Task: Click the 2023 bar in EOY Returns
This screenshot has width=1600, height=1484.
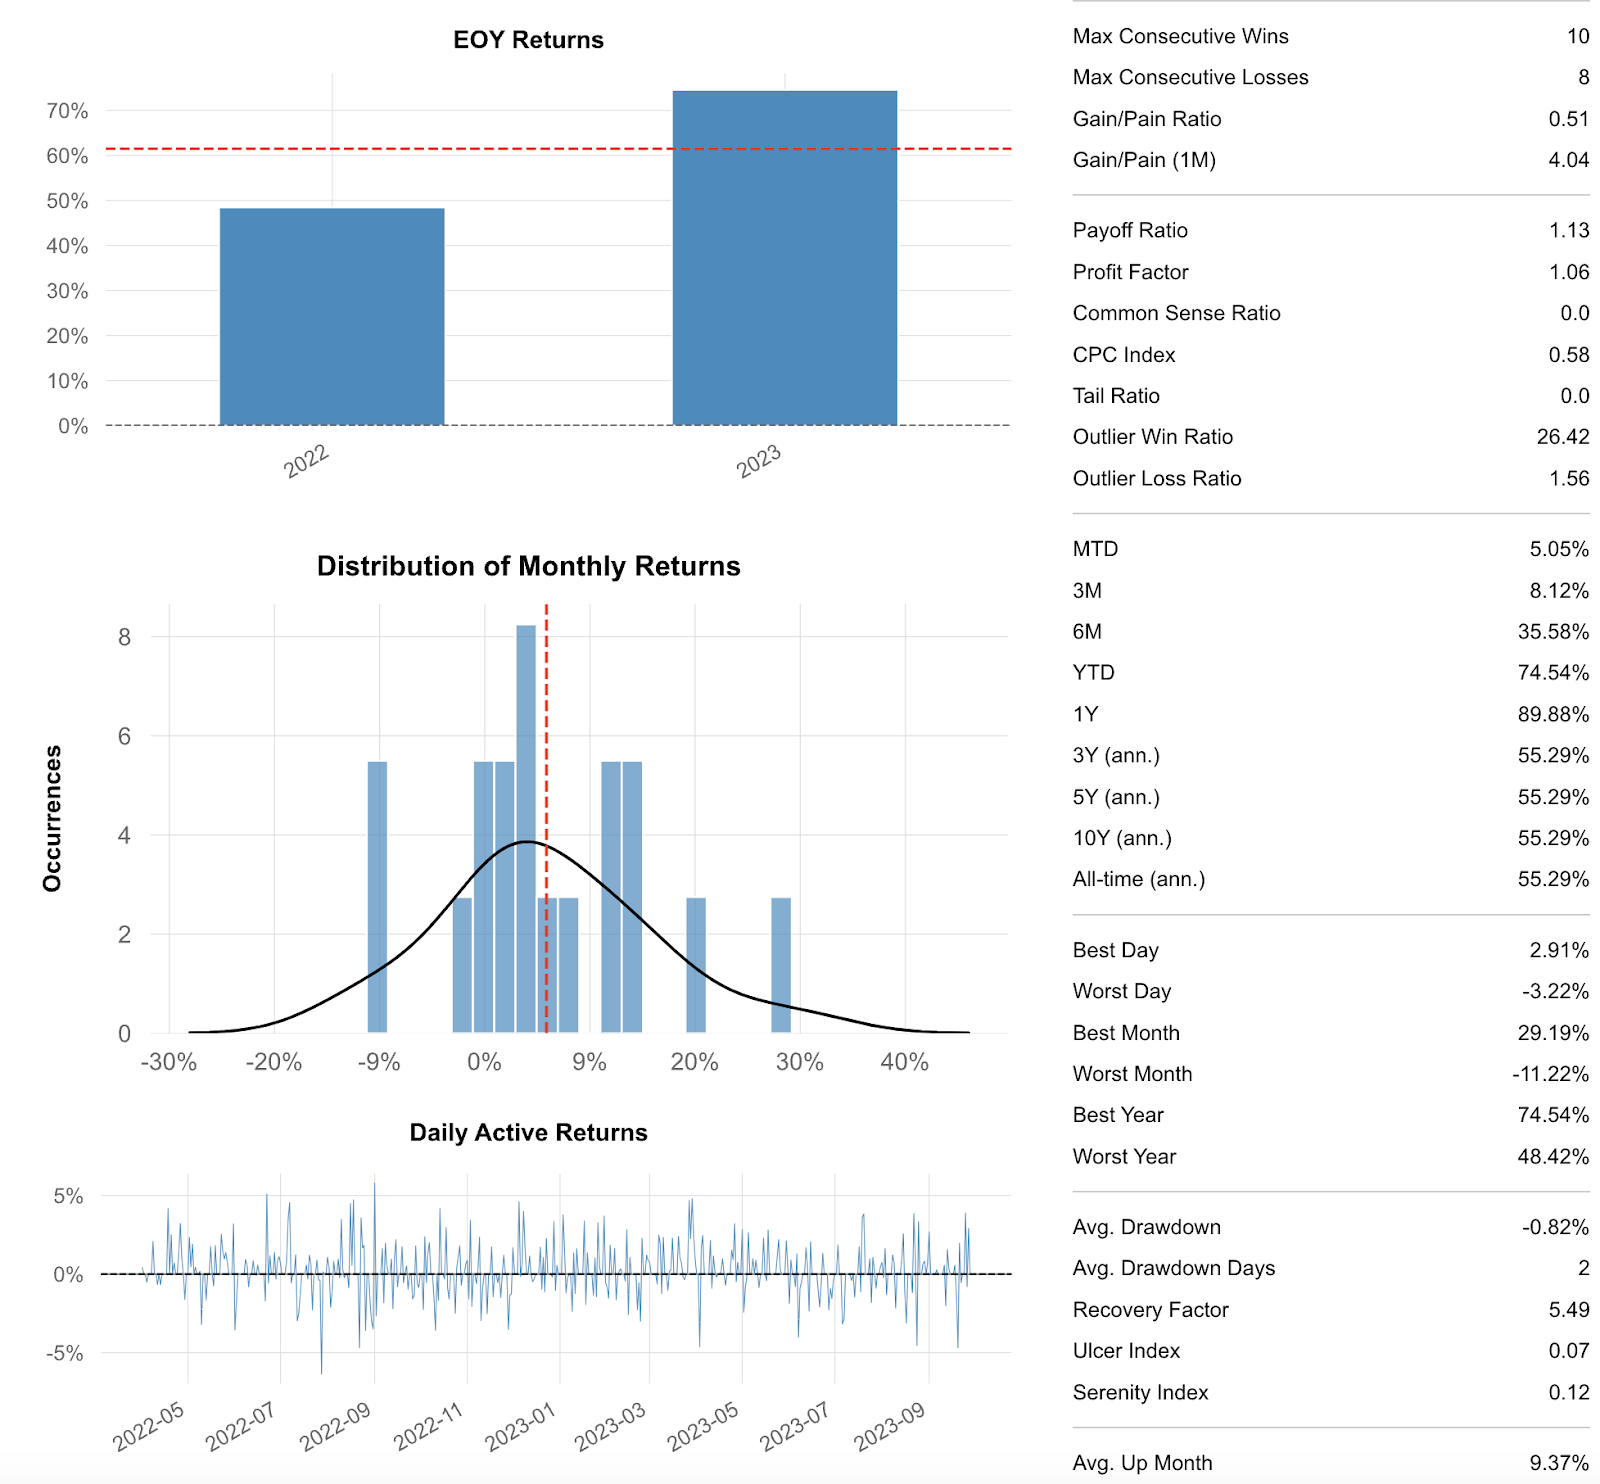Action: pos(785,258)
